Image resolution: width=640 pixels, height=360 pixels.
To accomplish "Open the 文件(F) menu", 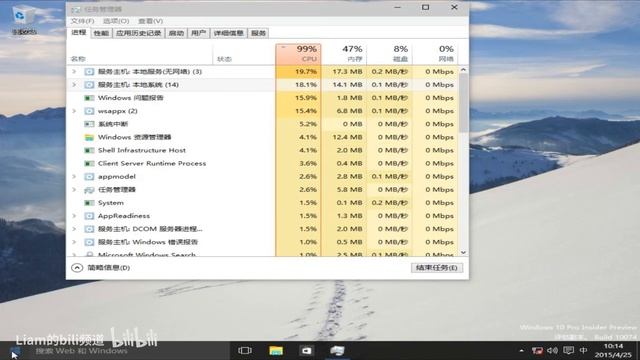I will coord(82,21).
